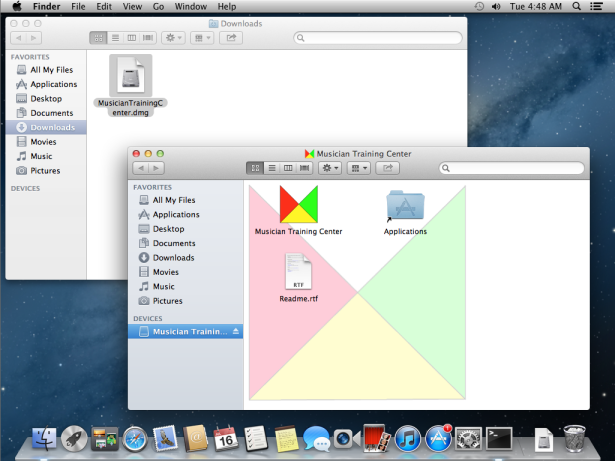Viewport: 615px width, 461px height.
Task: Open the View menu
Action: point(132,6)
